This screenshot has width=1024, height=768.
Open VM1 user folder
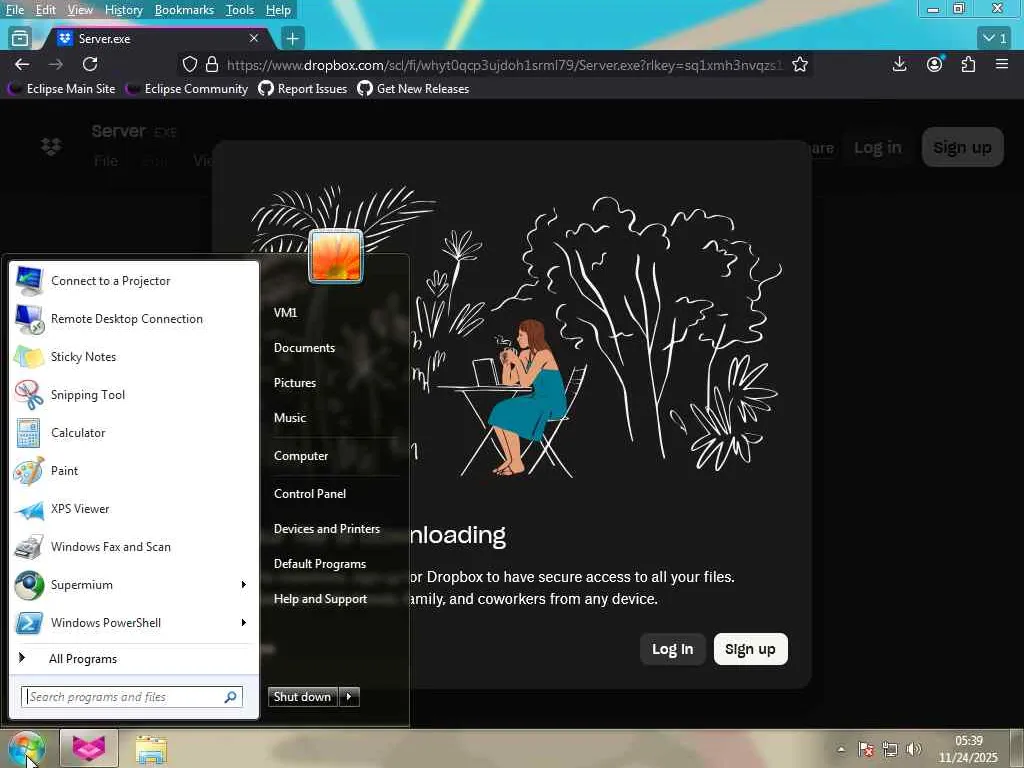click(x=285, y=313)
